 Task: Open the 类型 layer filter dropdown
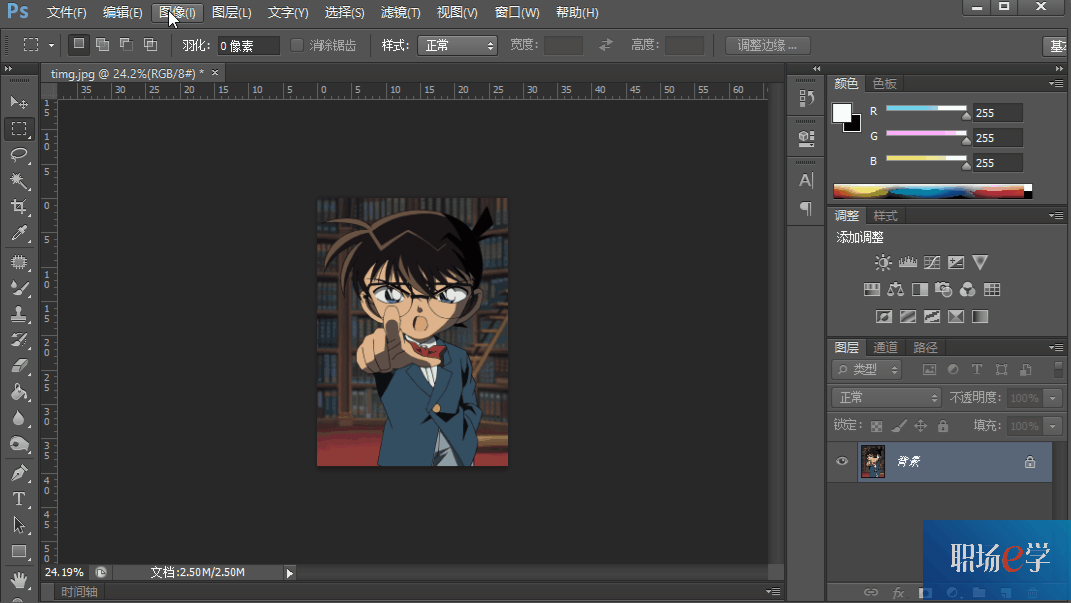(867, 369)
